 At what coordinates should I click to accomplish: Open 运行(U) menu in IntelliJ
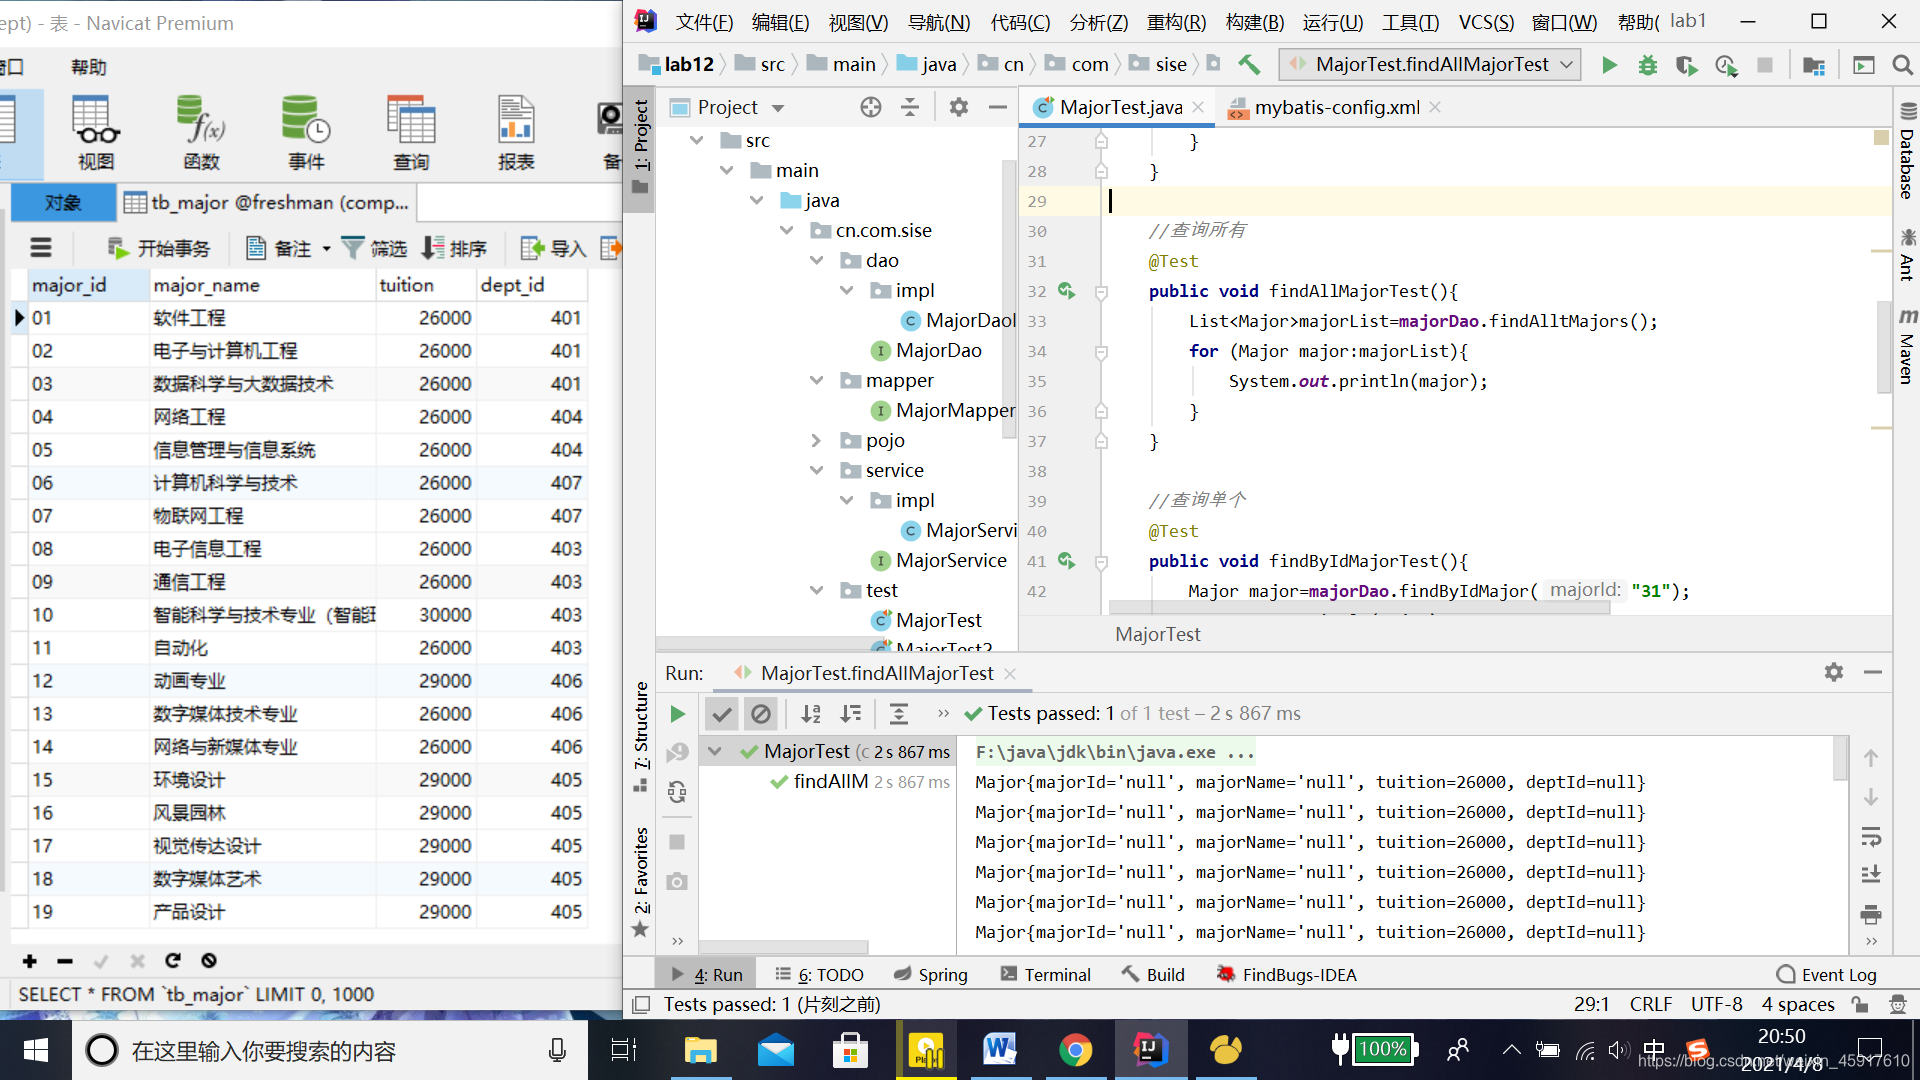(1332, 22)
